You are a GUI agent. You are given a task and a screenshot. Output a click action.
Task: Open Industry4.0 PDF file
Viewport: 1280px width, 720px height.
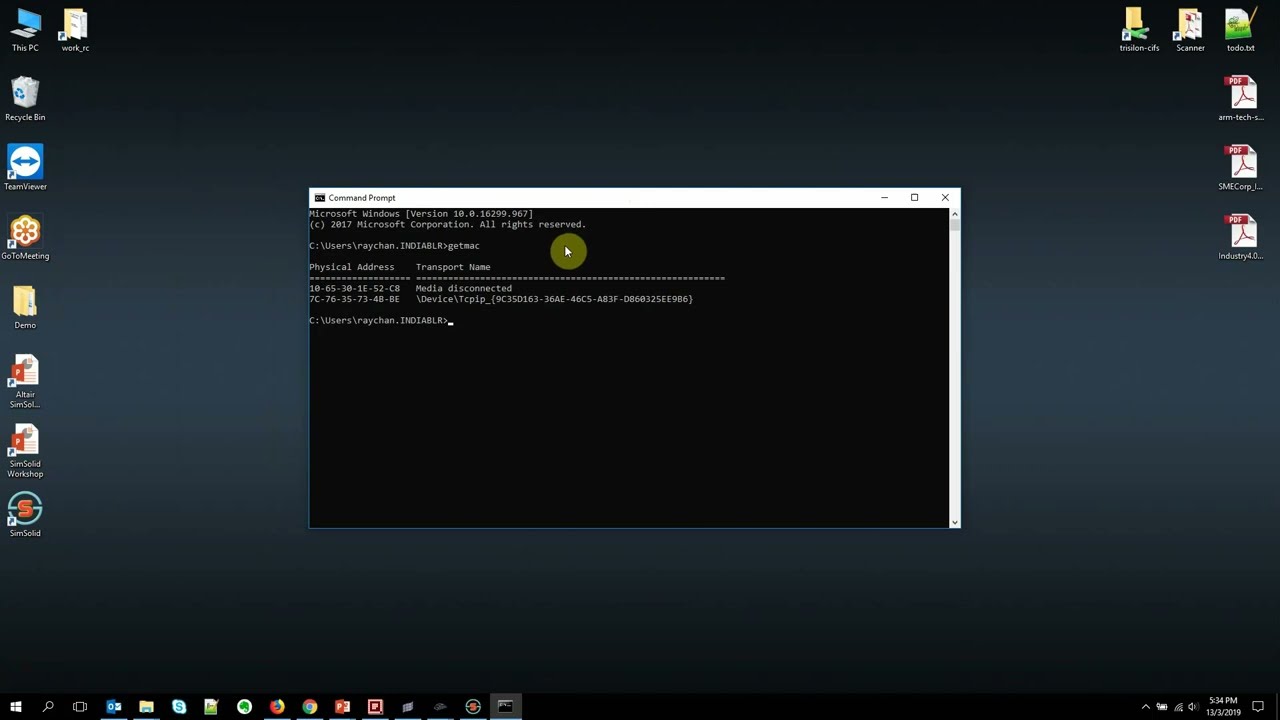[1241, 238]
